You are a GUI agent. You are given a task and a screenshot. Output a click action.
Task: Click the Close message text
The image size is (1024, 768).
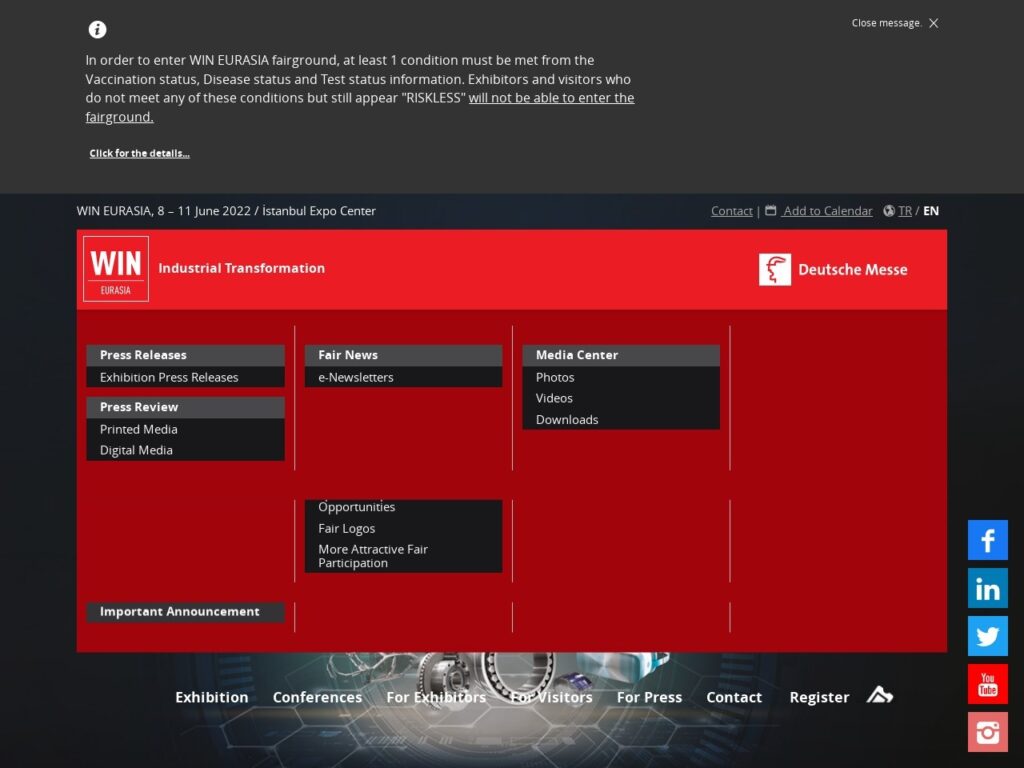pyautogui.click(x=886, y=23)
